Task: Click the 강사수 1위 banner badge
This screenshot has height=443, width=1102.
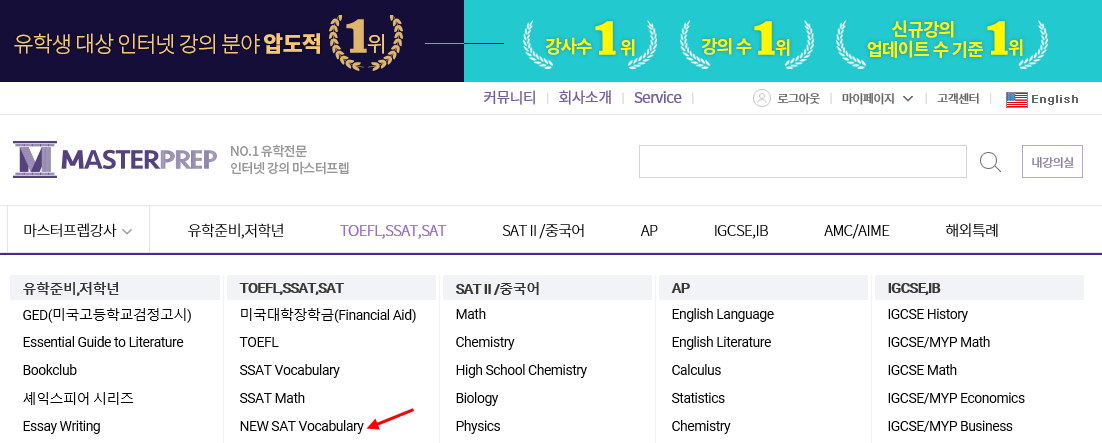Action: [590, 44]
